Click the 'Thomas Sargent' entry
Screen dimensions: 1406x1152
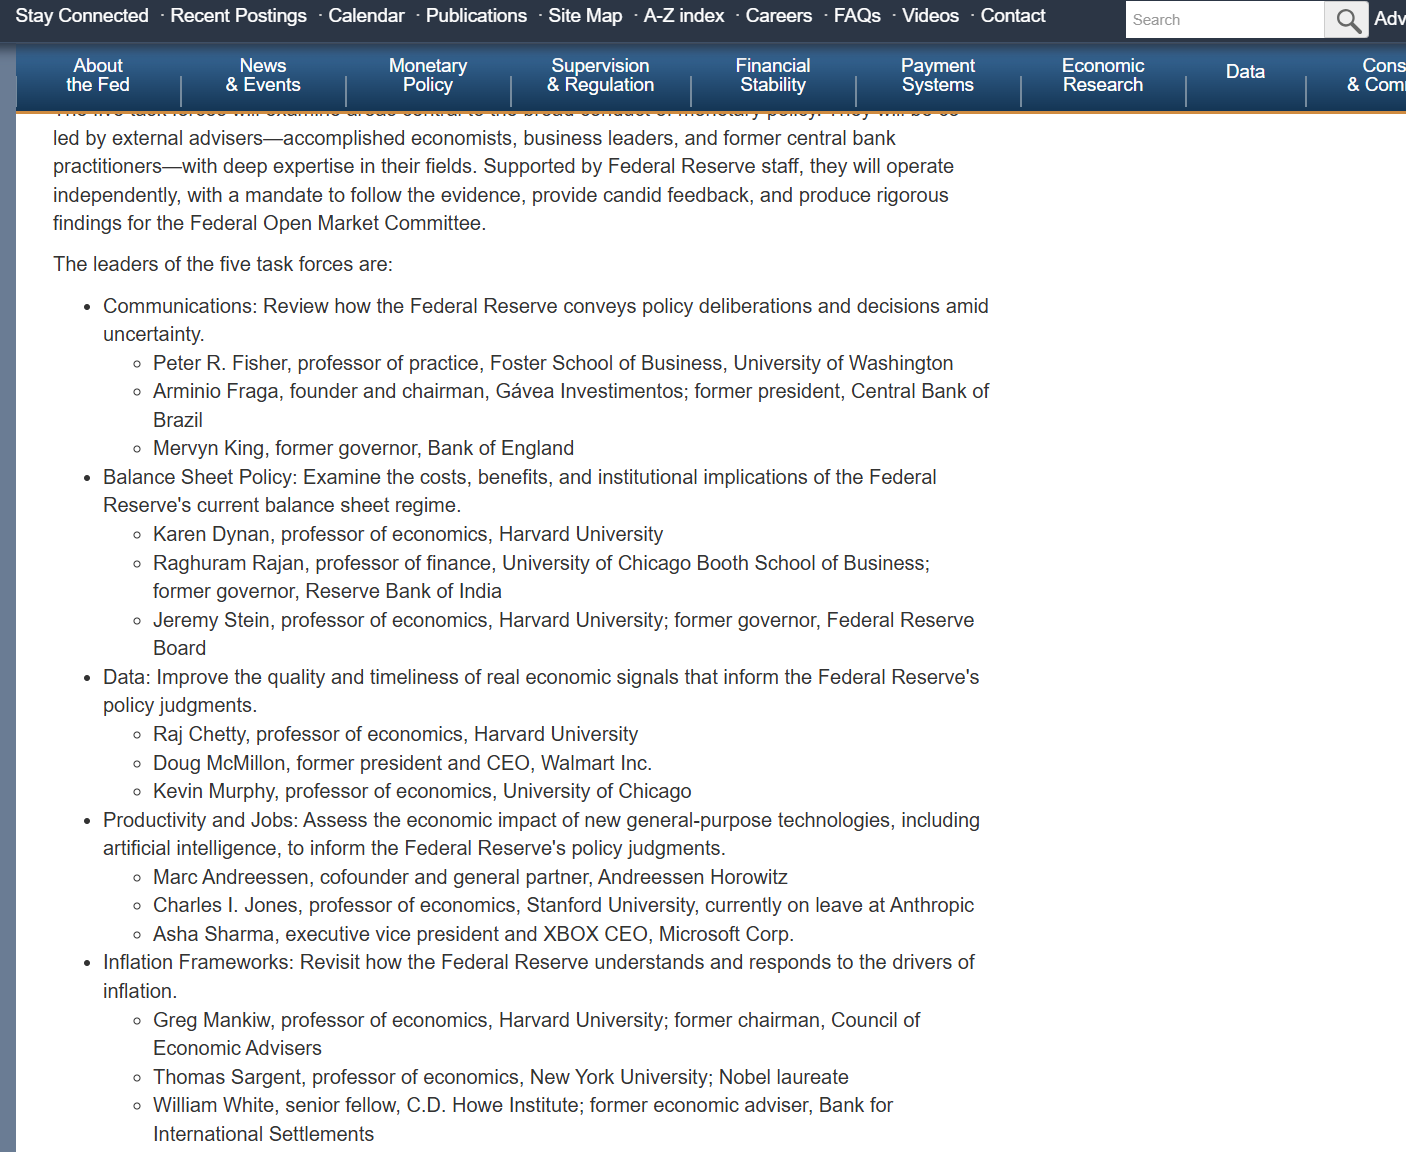(x=500, y=1077)
